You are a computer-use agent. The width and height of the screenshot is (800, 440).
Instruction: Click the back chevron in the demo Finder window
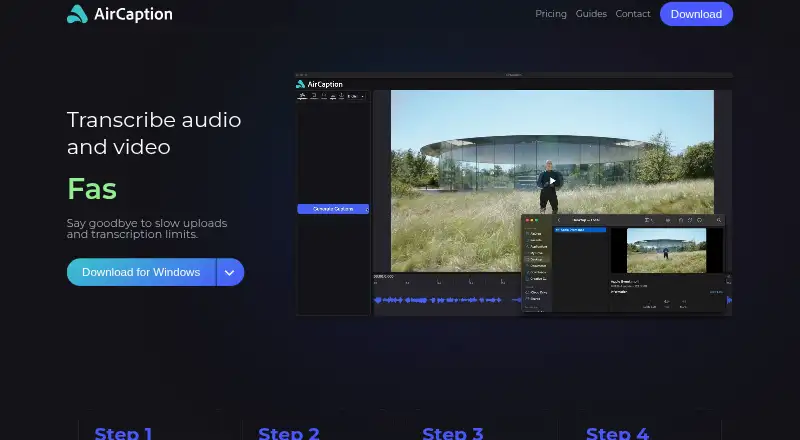tap(559, 220)
